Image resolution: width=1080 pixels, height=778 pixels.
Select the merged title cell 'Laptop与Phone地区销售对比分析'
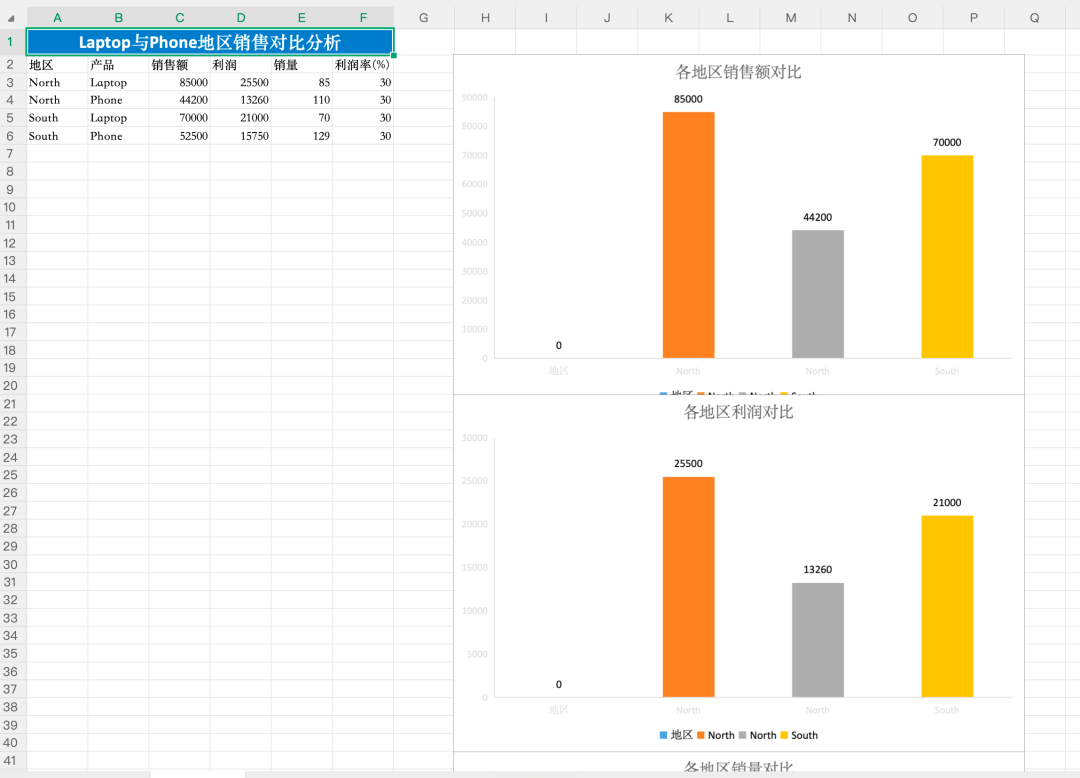(210, 42)
